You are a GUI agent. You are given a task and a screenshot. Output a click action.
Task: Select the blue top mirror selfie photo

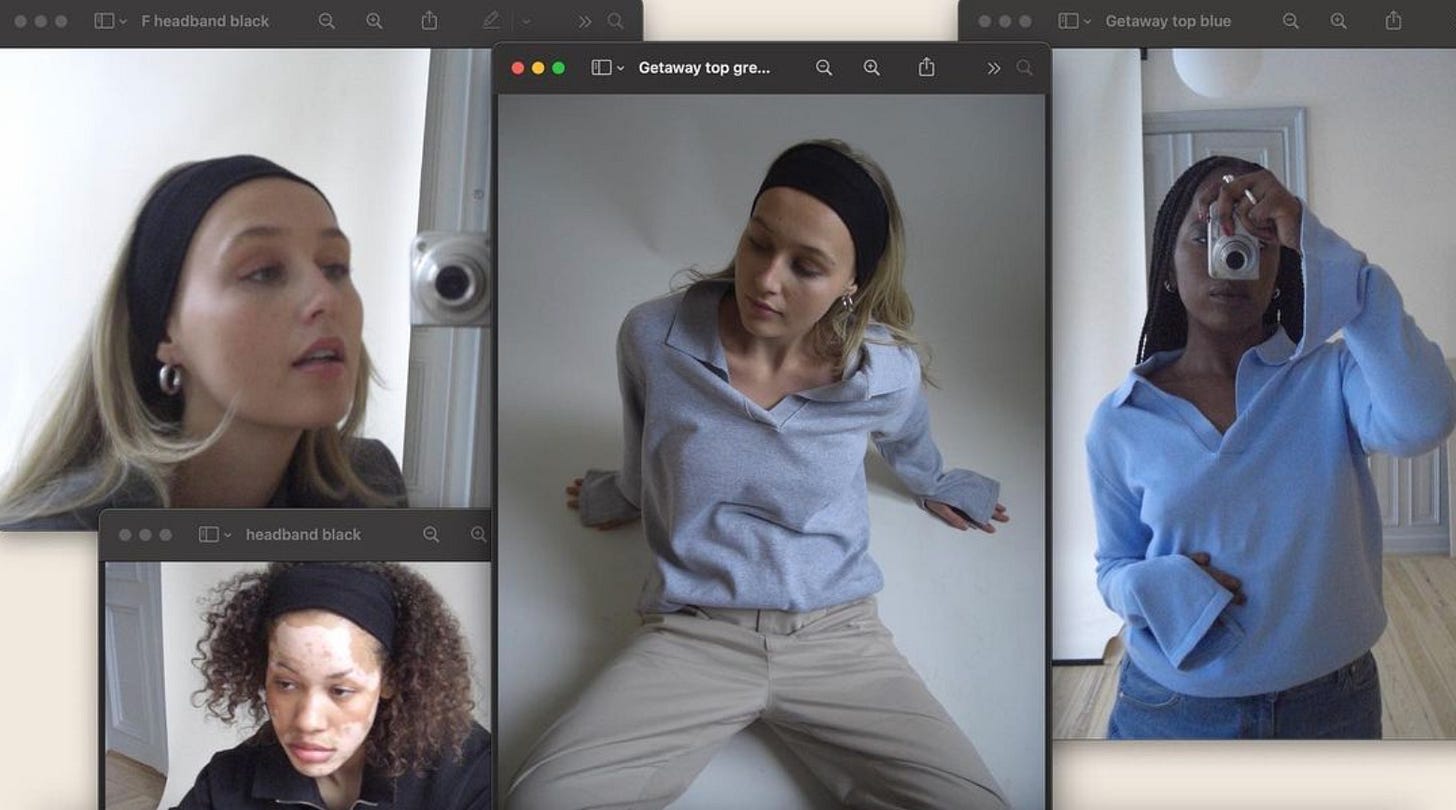(1254, 394)
